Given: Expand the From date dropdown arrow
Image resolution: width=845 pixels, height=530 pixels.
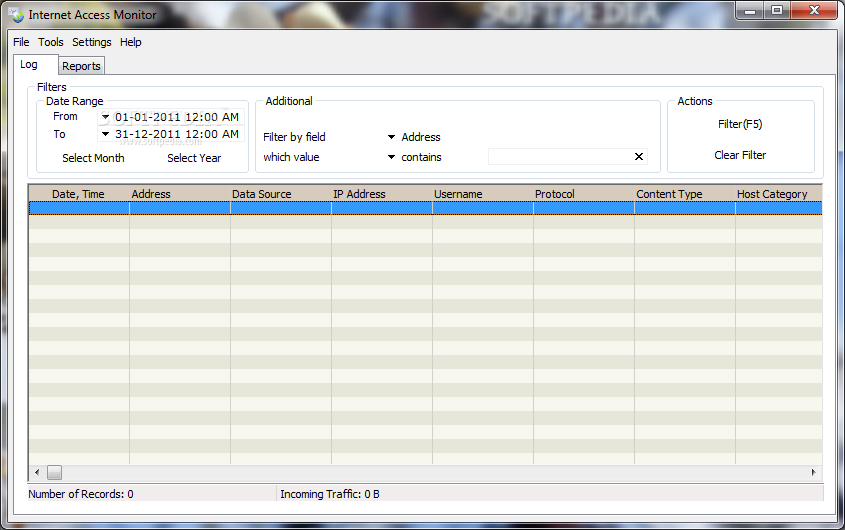Looking at the screenshot, I should point(106,116).
